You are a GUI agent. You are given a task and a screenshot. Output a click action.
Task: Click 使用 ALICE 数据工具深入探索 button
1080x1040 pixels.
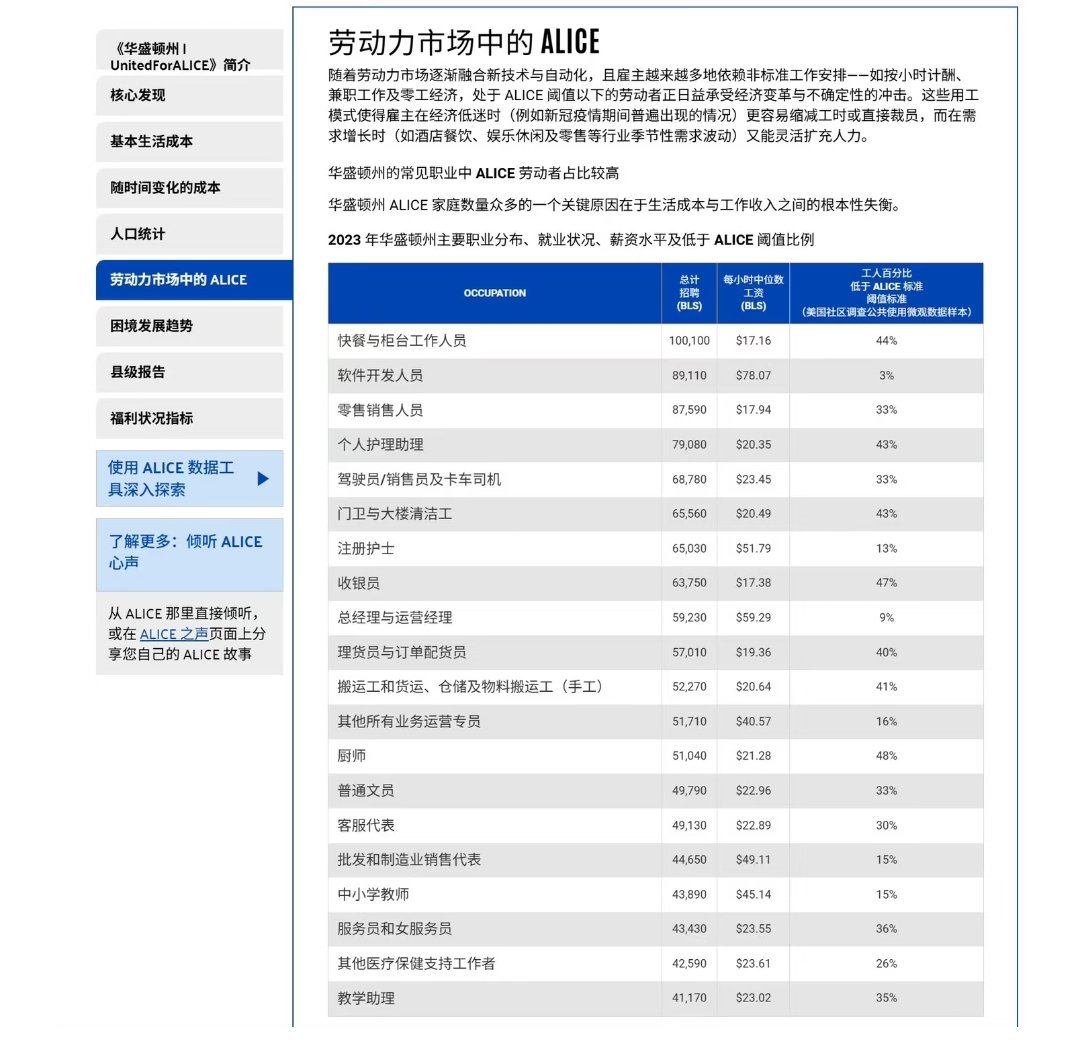(189, 479)
